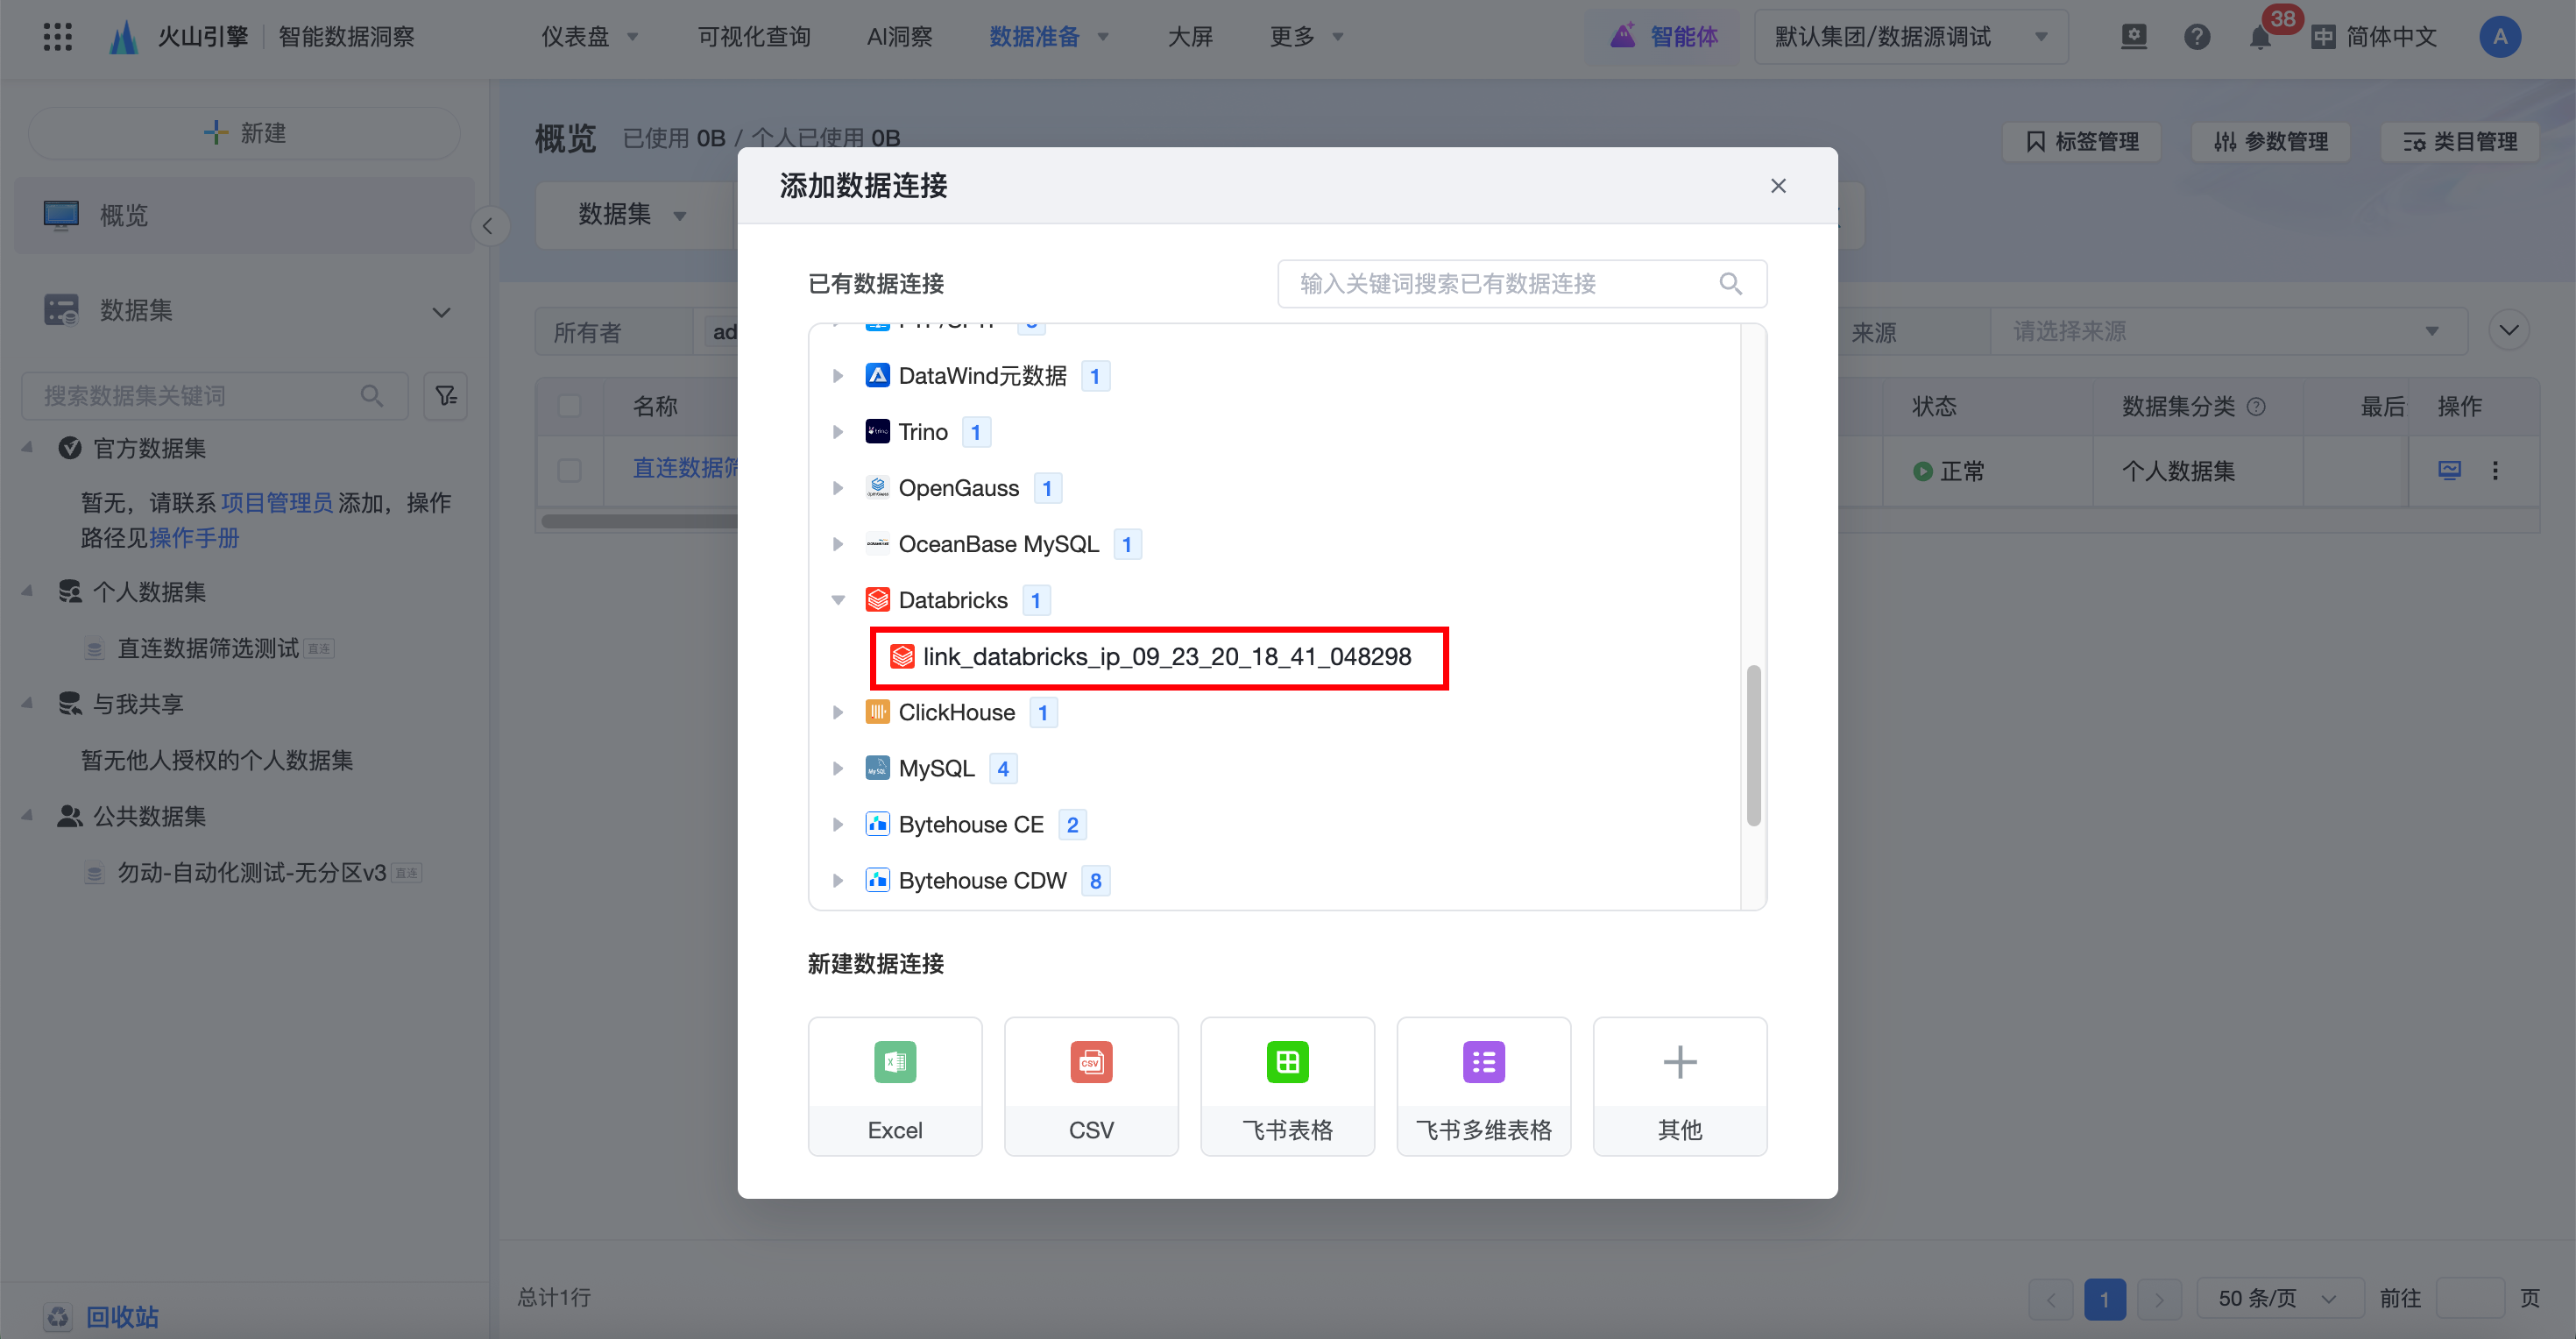Choose the 飞书表格 connection icon
This screenshot has height=1339, width=2576.
point(1287,1062)
